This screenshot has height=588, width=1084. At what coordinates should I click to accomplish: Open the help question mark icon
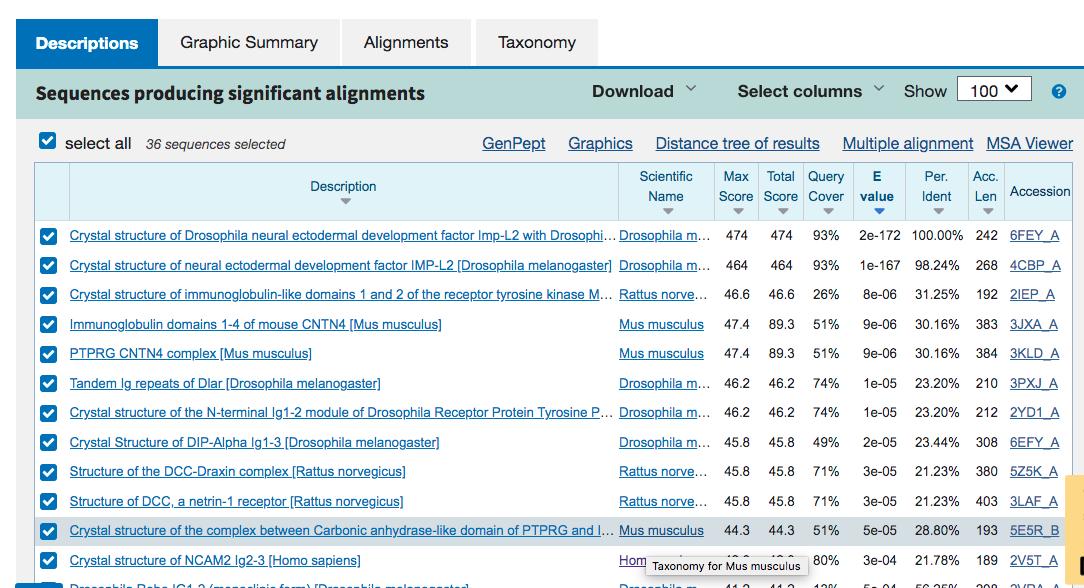[x=1058, y=91]
